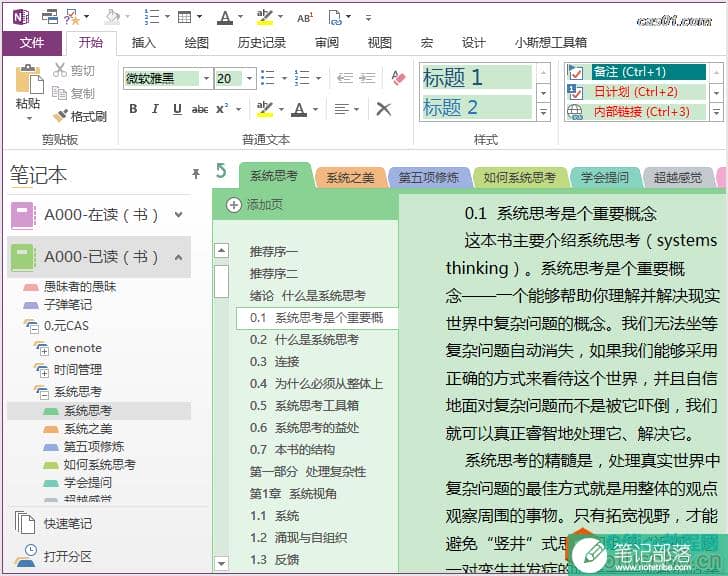Click page list scroll down arrow
This screenshot has width=728, height=576.
pos(221,563)
